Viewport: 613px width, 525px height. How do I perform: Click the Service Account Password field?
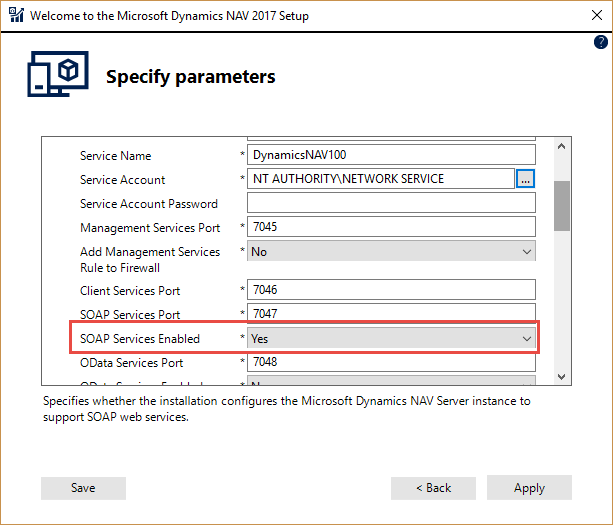(x=392, y=204)
